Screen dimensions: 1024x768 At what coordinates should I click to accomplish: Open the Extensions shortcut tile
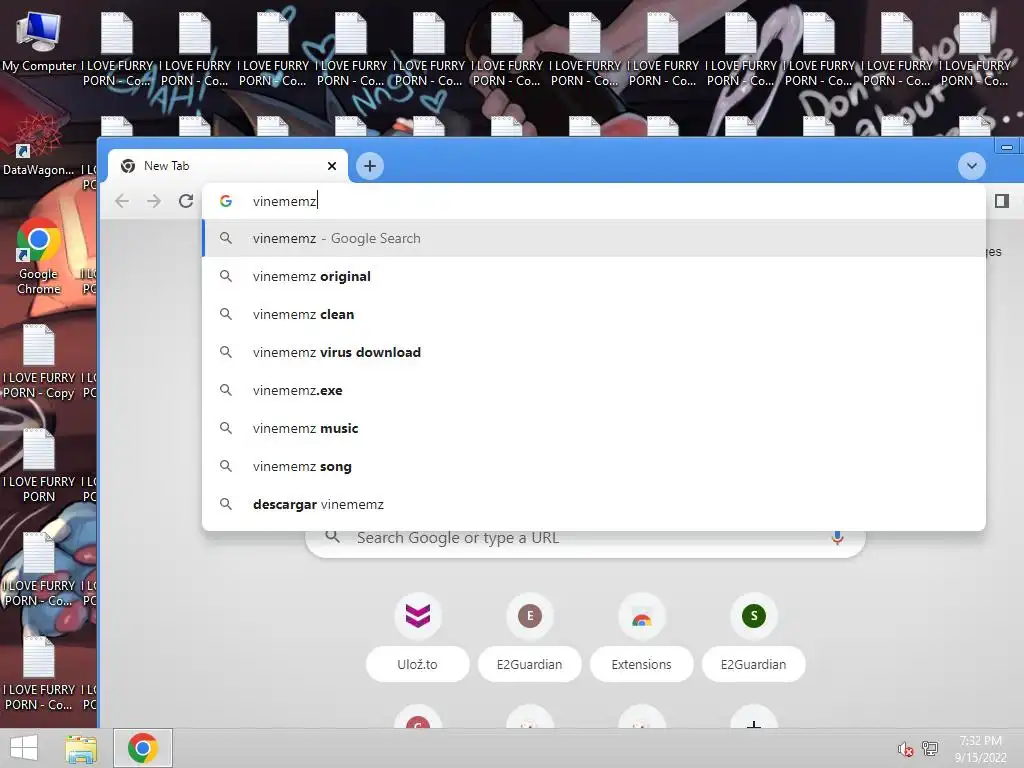pos(641,615)
